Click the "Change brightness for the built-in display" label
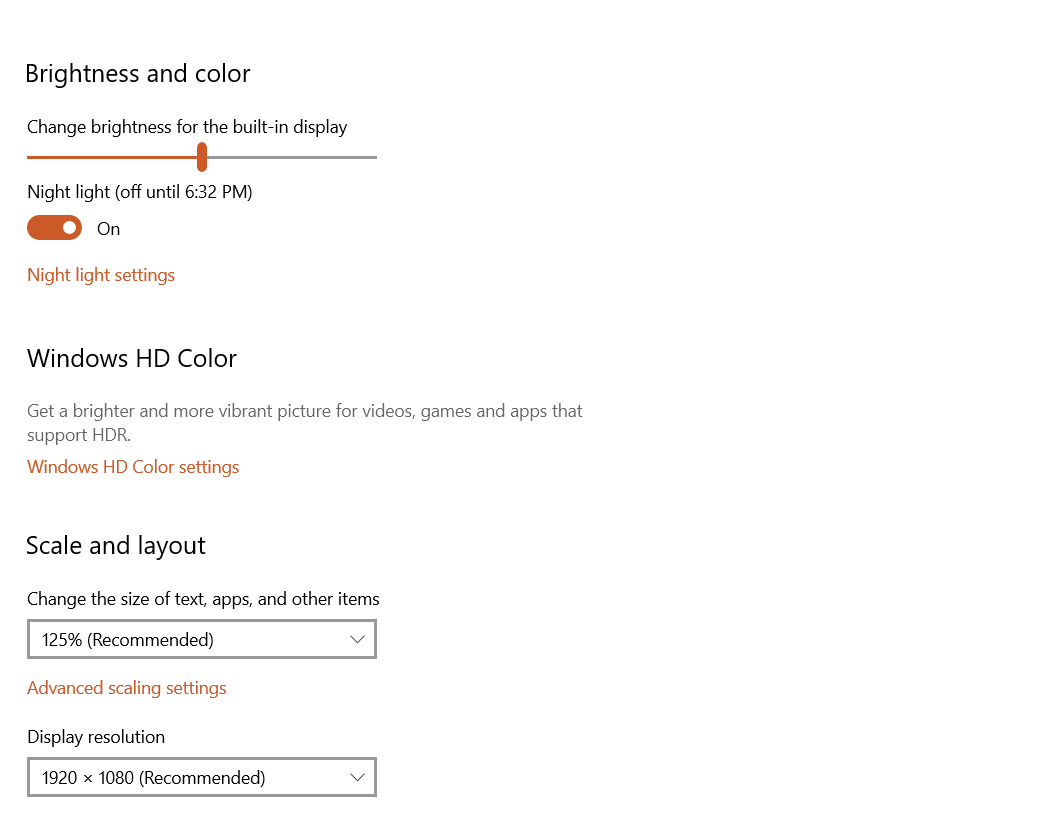 tap(187, 127)
